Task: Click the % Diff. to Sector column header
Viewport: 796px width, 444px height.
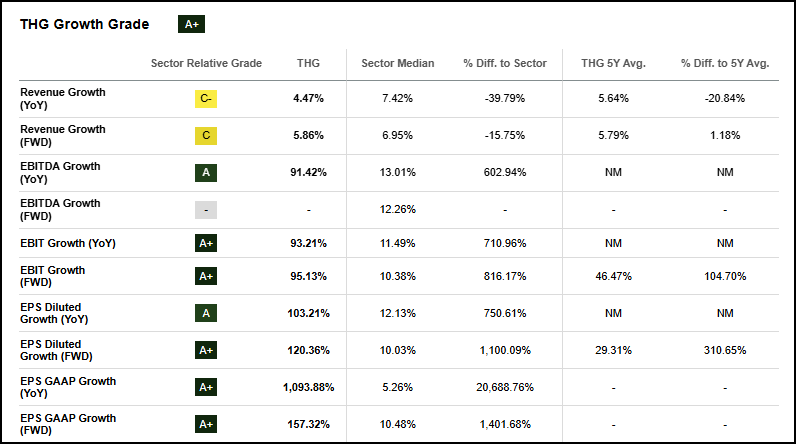Action: tap(505, 63)
